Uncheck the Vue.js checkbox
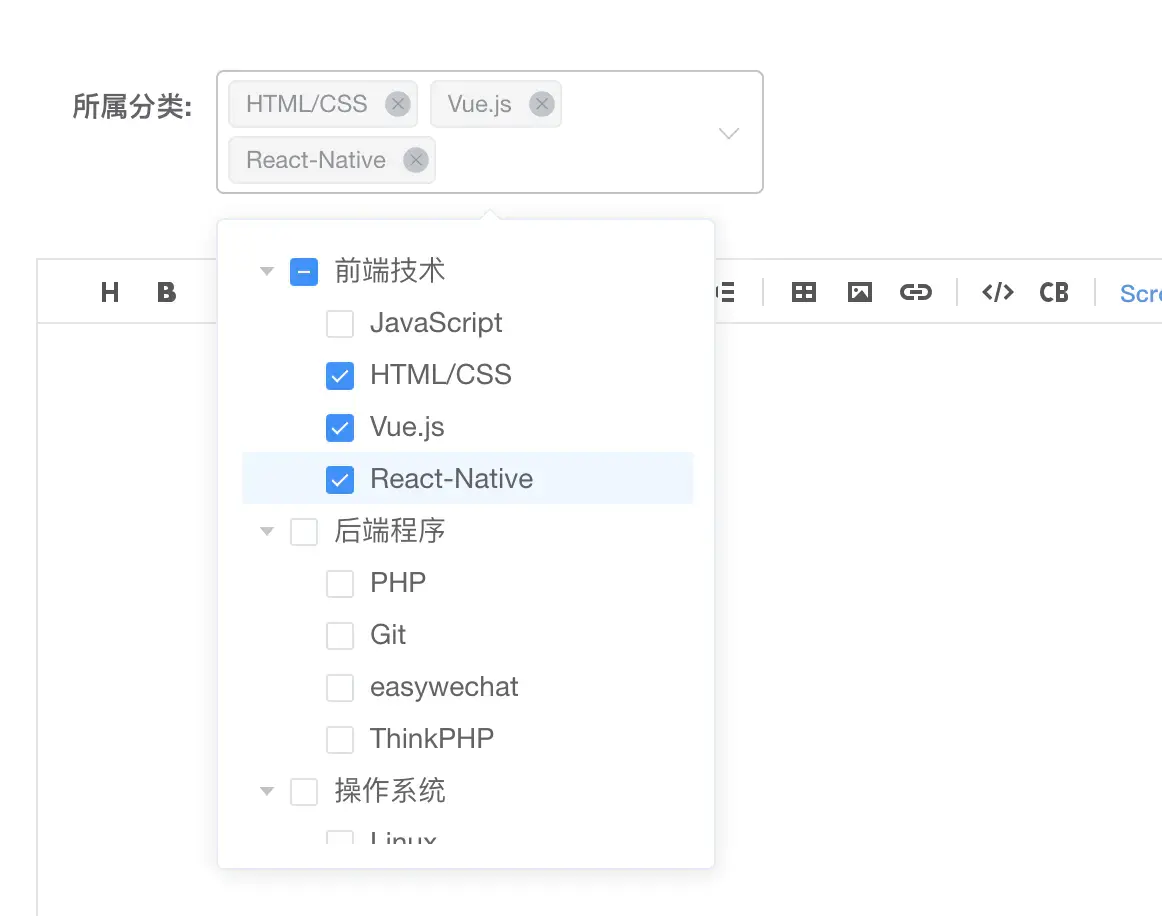Screen dimensions: 1162x916 point(340,428)
